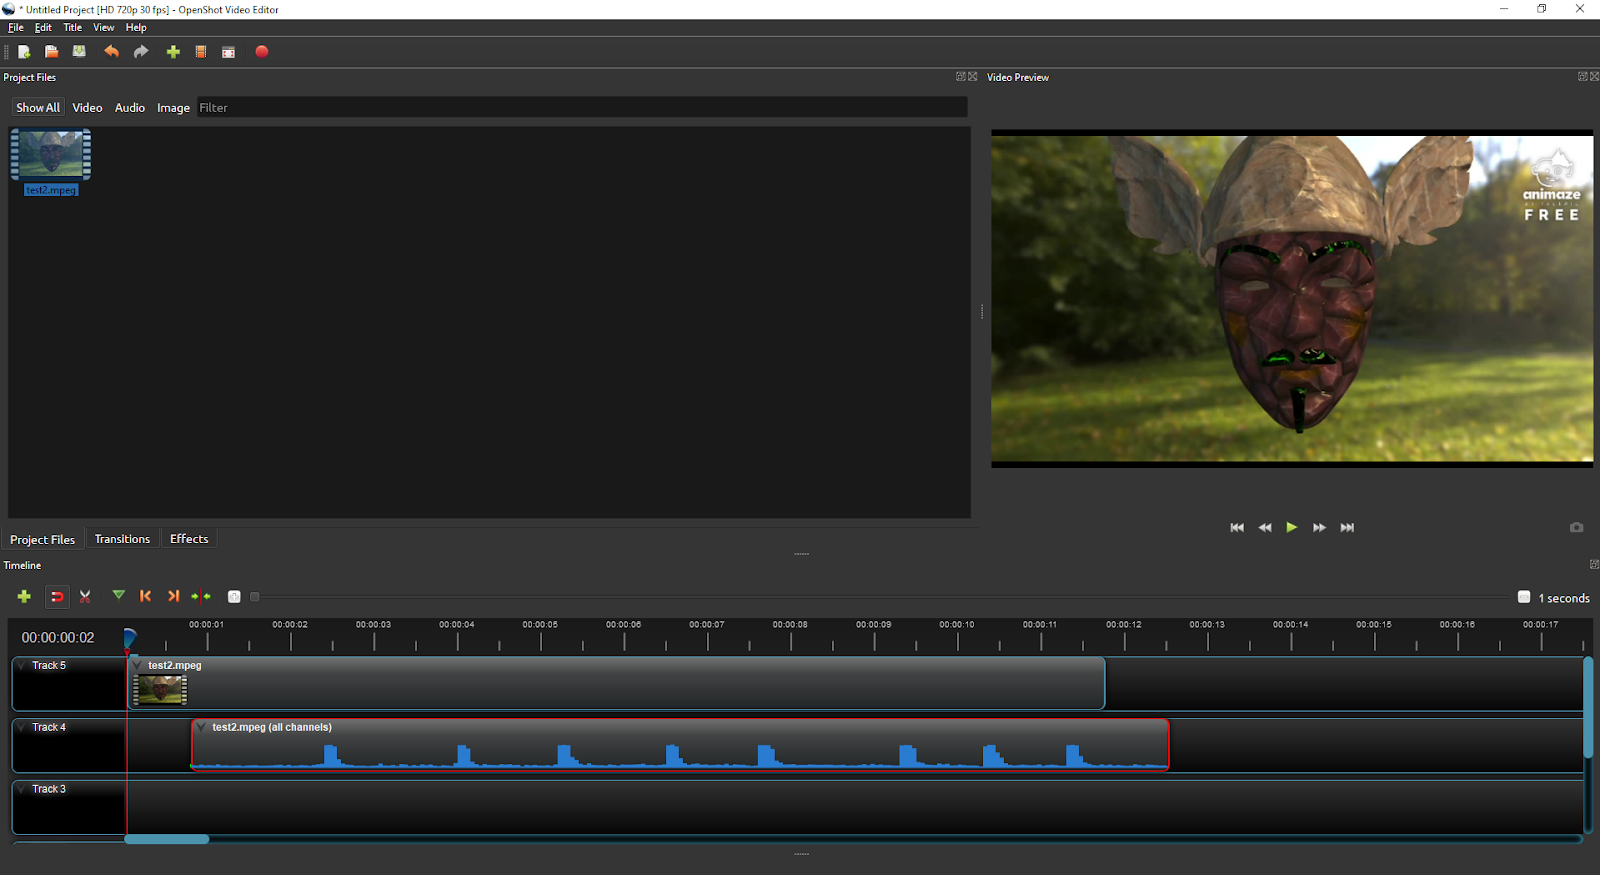Open the Track 5 dropdown arrow

pos(22,666)
